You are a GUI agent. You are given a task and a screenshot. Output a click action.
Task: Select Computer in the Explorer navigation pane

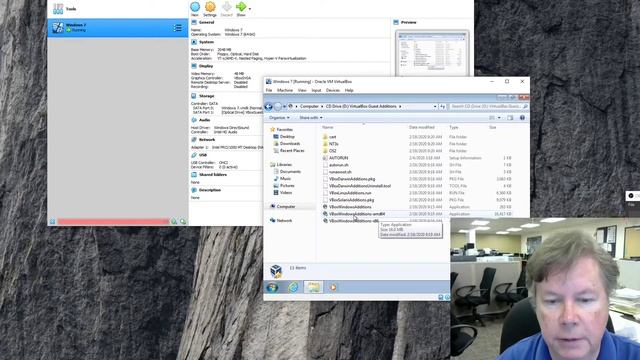coord(286,207)
